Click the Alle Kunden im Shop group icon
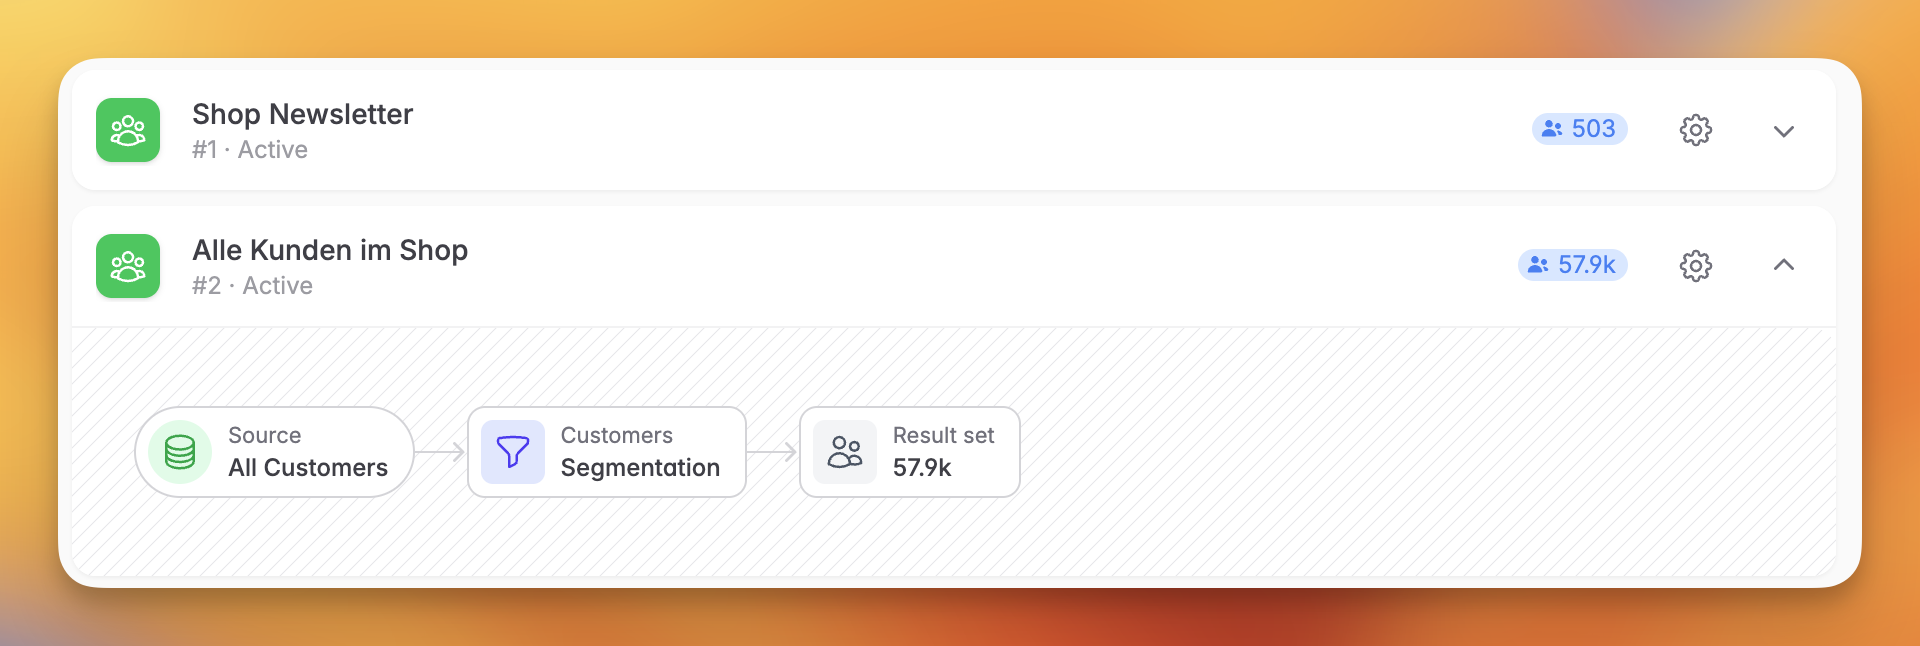This screenshot has width=1920, height=646. [128, 266]
